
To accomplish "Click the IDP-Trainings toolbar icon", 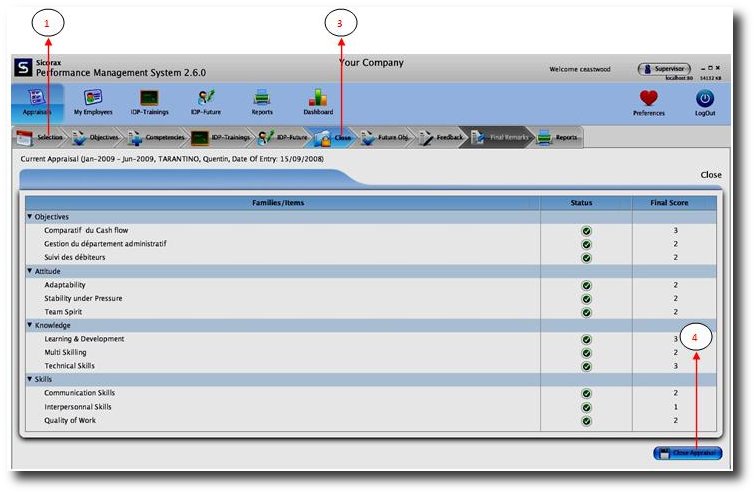I will [x=149, y=100].
